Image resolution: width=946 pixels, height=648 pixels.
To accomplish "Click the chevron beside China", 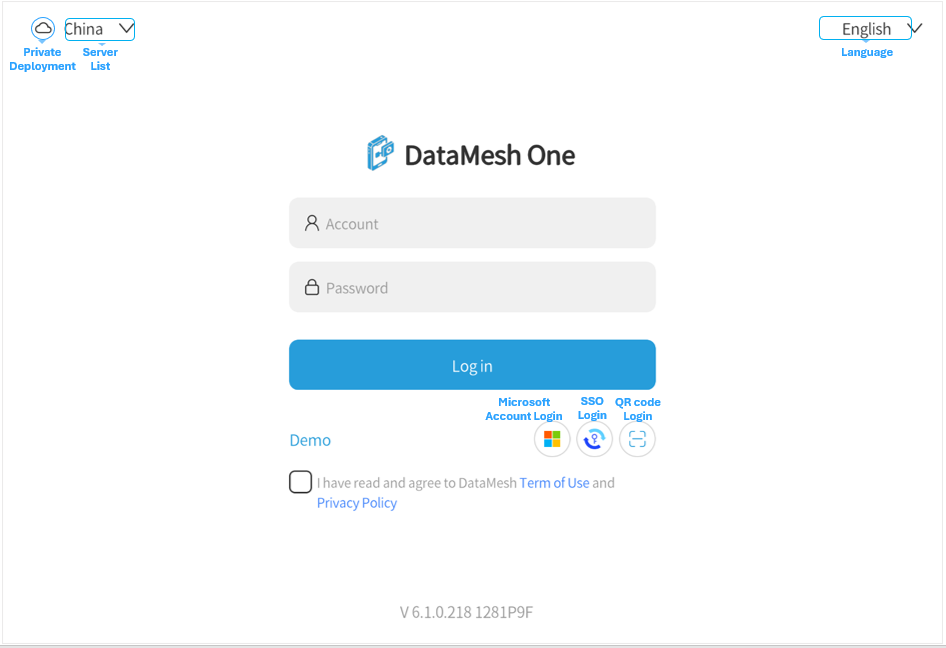I will (126, 28).
